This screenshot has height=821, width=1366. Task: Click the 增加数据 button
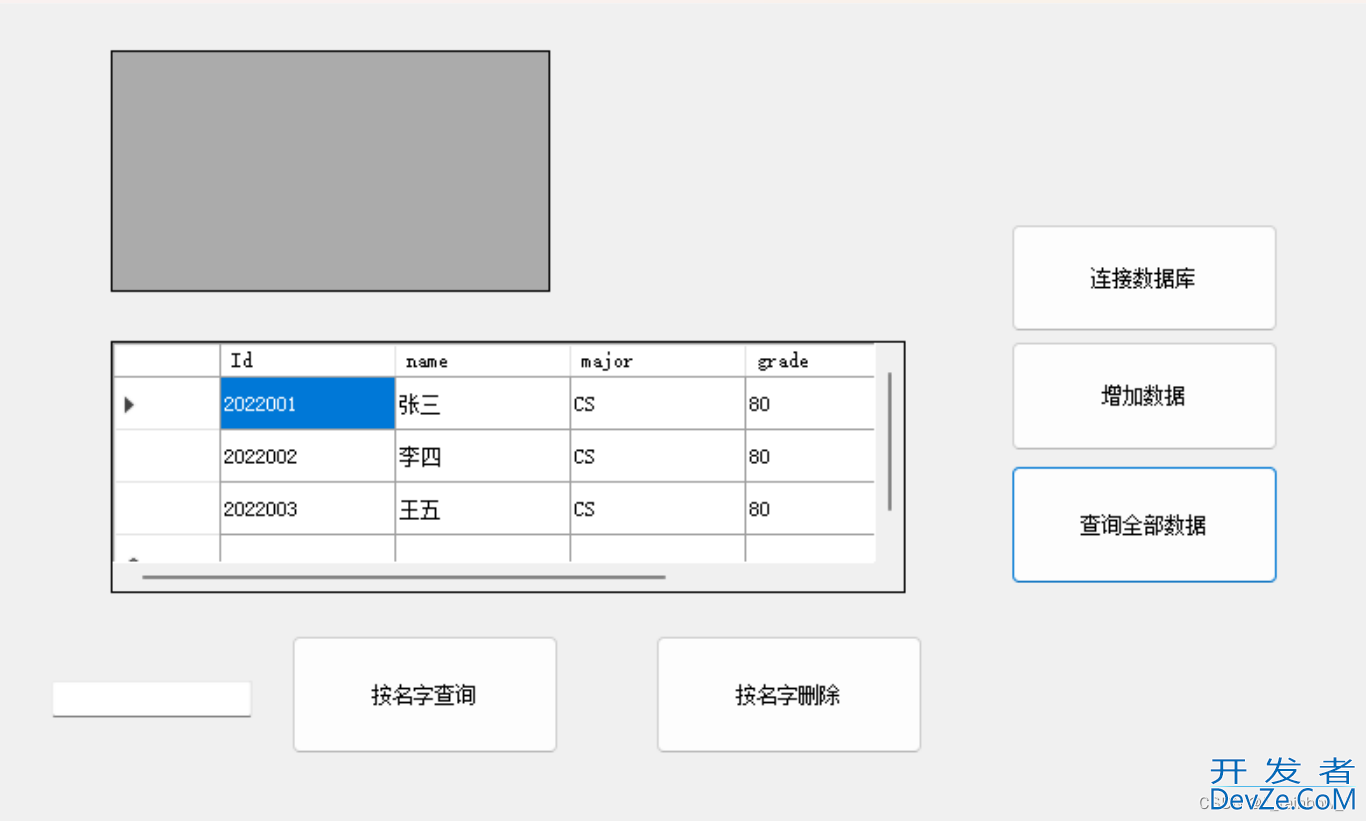pos(1144,396)
